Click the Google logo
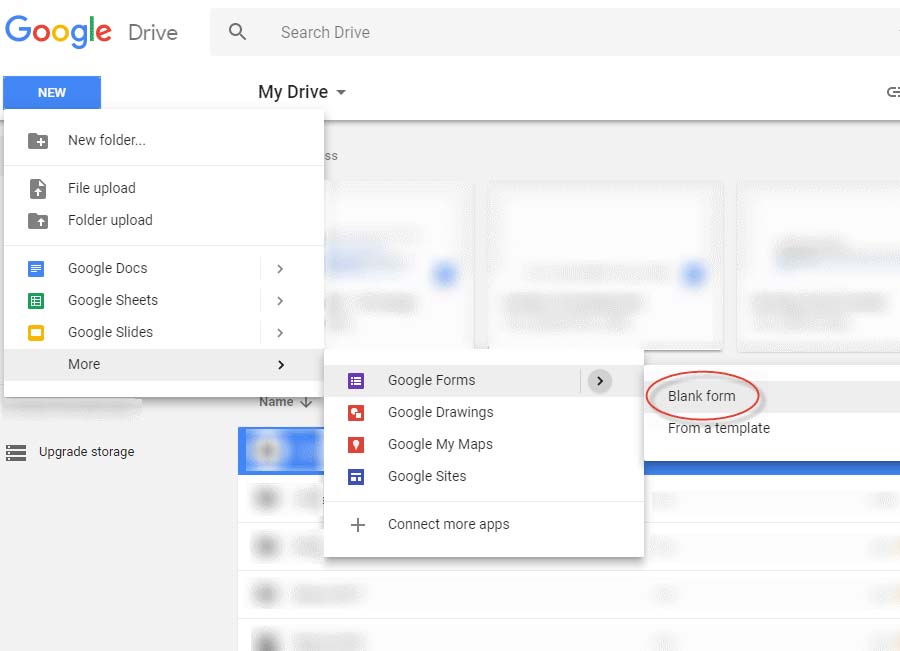Viewport: 900px width, 651px height. (x=58, y=31)
